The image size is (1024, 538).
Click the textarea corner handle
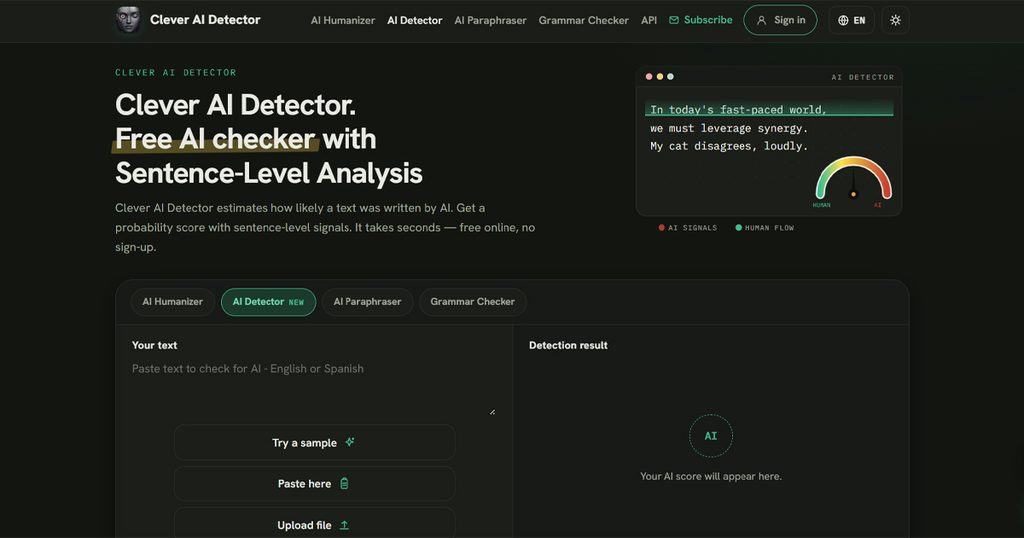pyautogui.click(x=492, y=412)
